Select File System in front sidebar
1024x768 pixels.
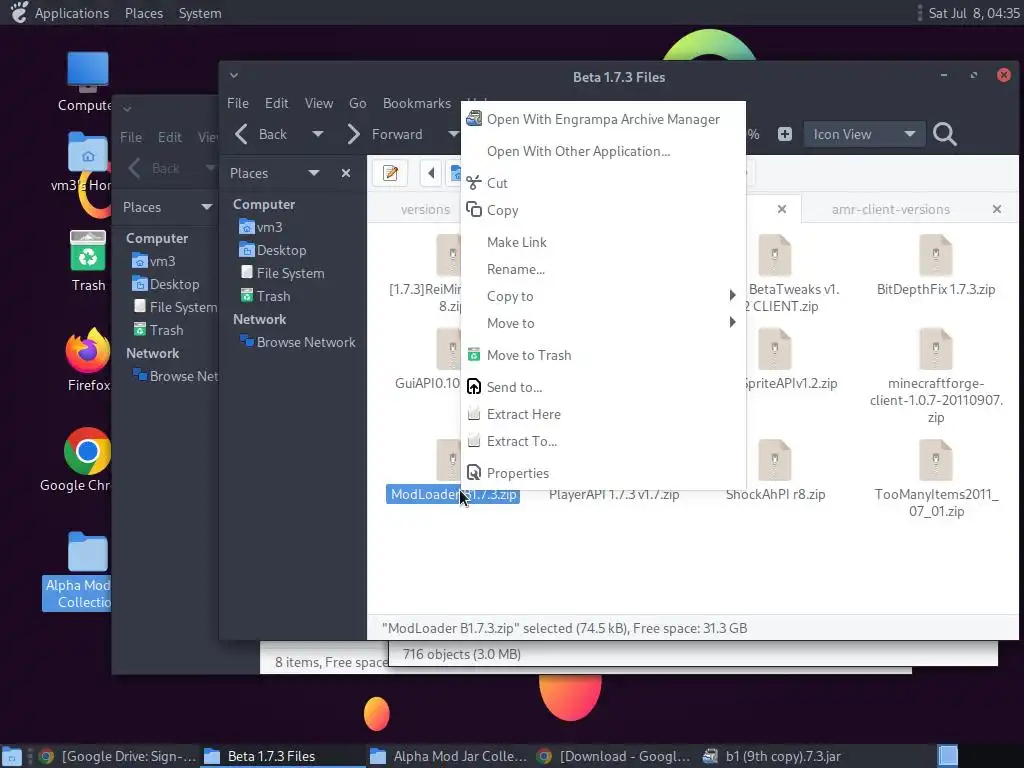[x=282, y=273]
